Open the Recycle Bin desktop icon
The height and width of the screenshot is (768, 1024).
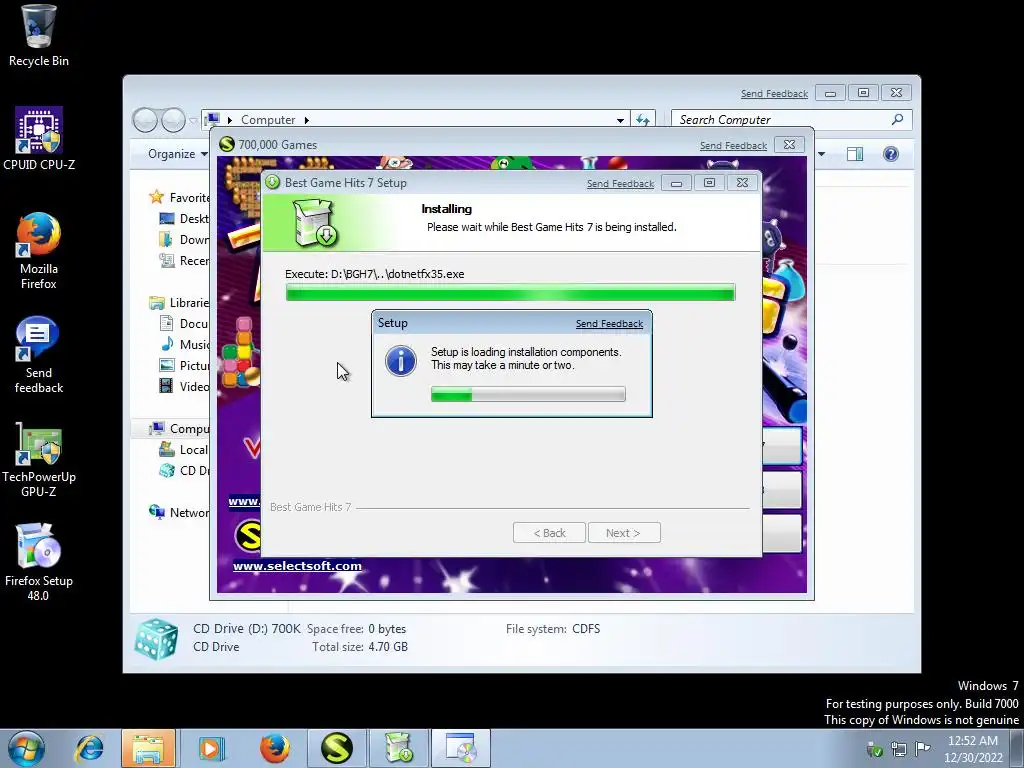[x=39, y=36]
